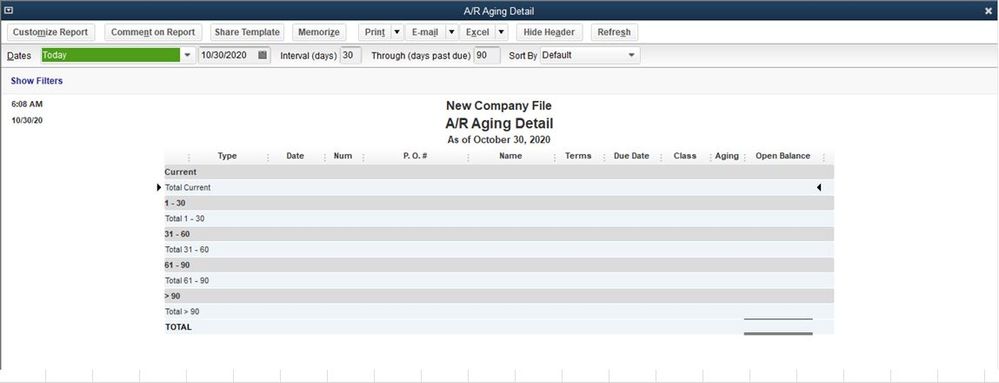Click the Excel button

click(x=477, y=33)
